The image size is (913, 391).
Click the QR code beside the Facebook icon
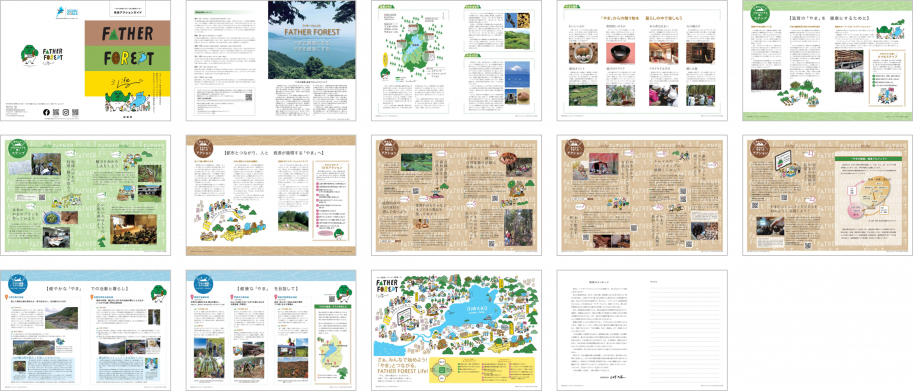56,112
